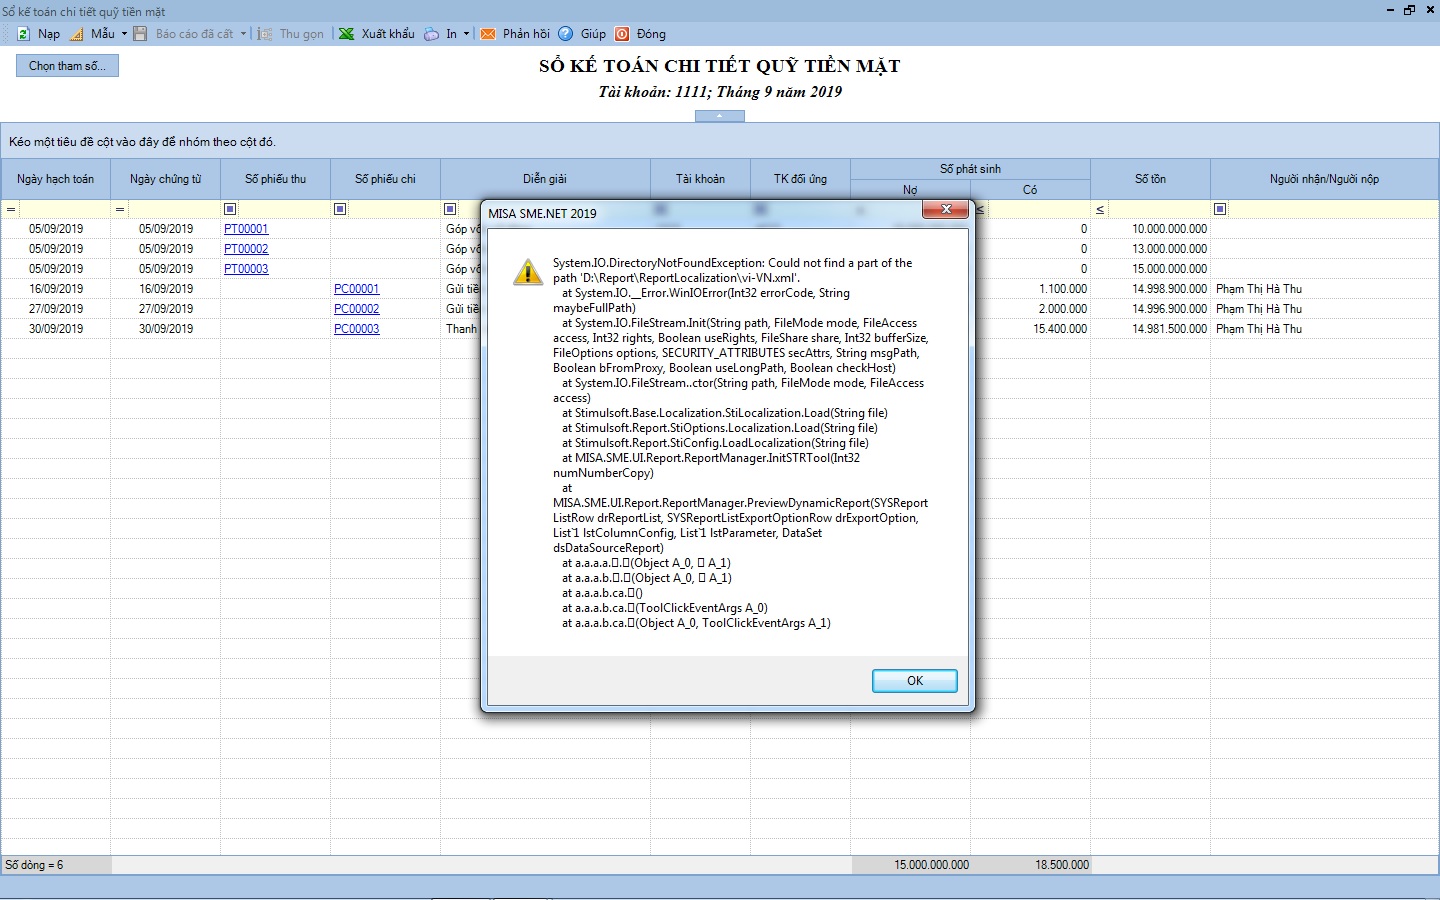Open the In print dropdown arrow

click(x=466, y=34)
